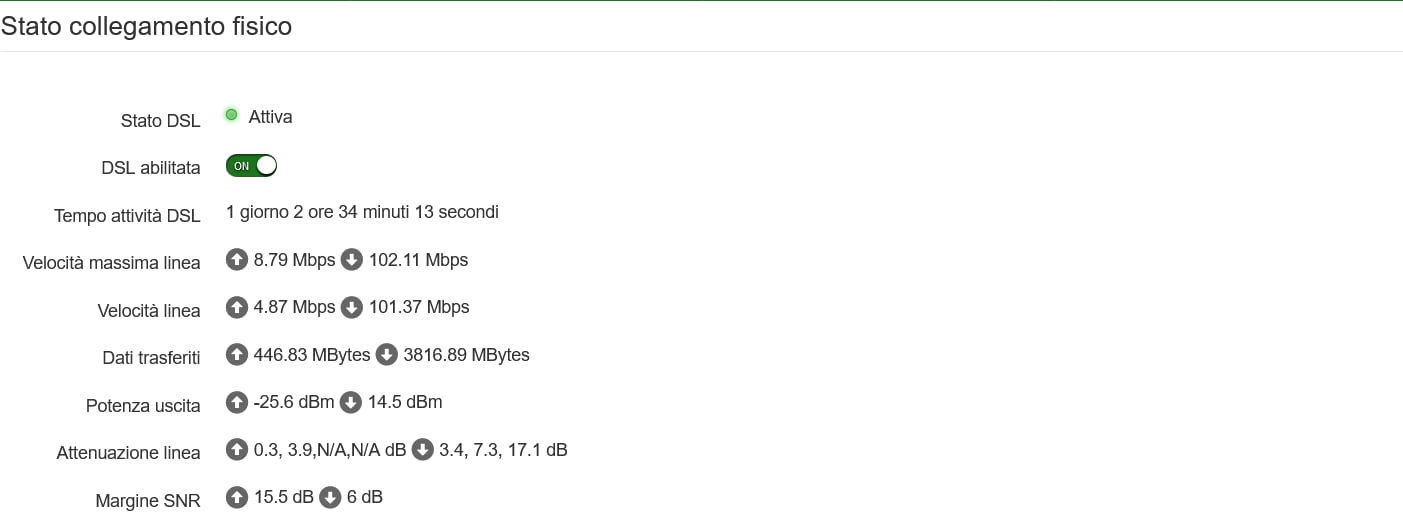Image resolution: width=1403 pixels, height=528 pixels.
Task: Click upload arrow icon beside 4.87 Mbps
Action: [x=237, y=307]
